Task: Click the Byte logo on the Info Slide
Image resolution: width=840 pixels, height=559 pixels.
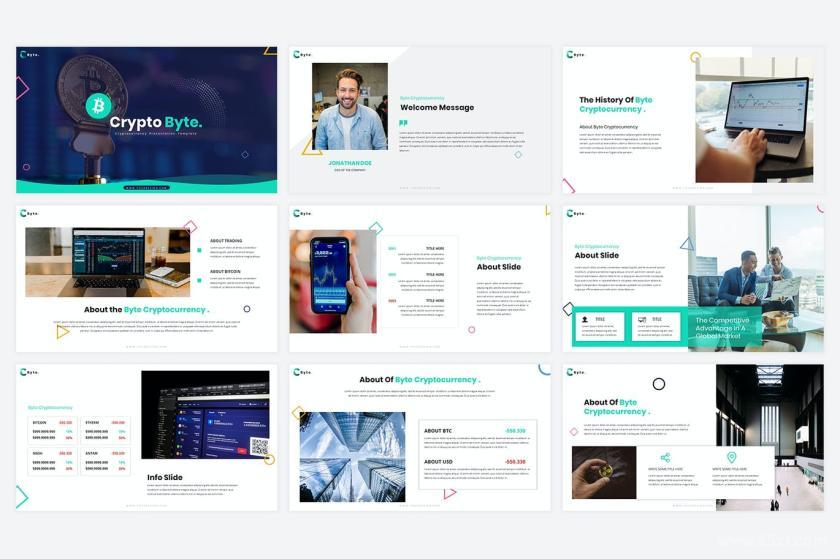Action: click(x=29, y=372)
